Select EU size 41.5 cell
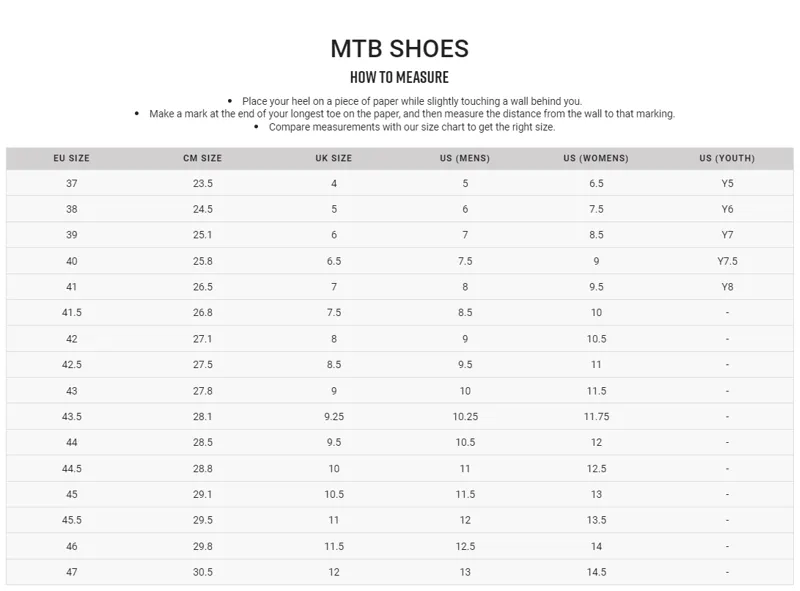800x591 pixels. (x=72, y=313)
